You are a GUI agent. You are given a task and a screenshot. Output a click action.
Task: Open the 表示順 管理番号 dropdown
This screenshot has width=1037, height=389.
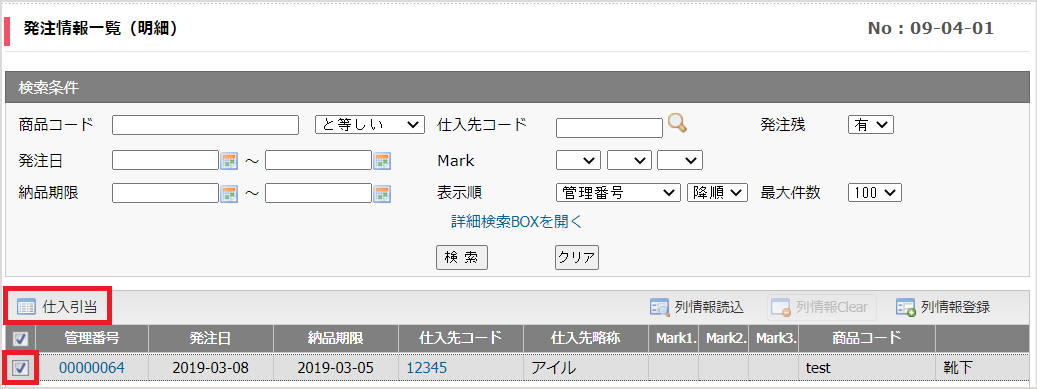[x=618, y=193]
